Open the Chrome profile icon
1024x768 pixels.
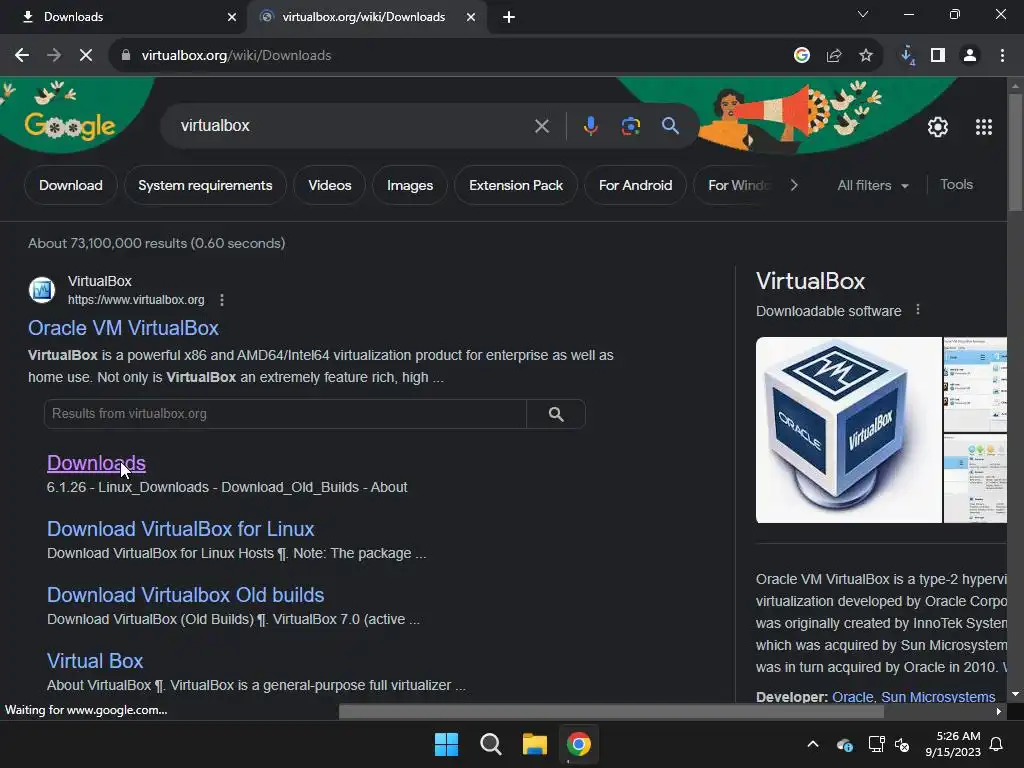pos(970,56)
